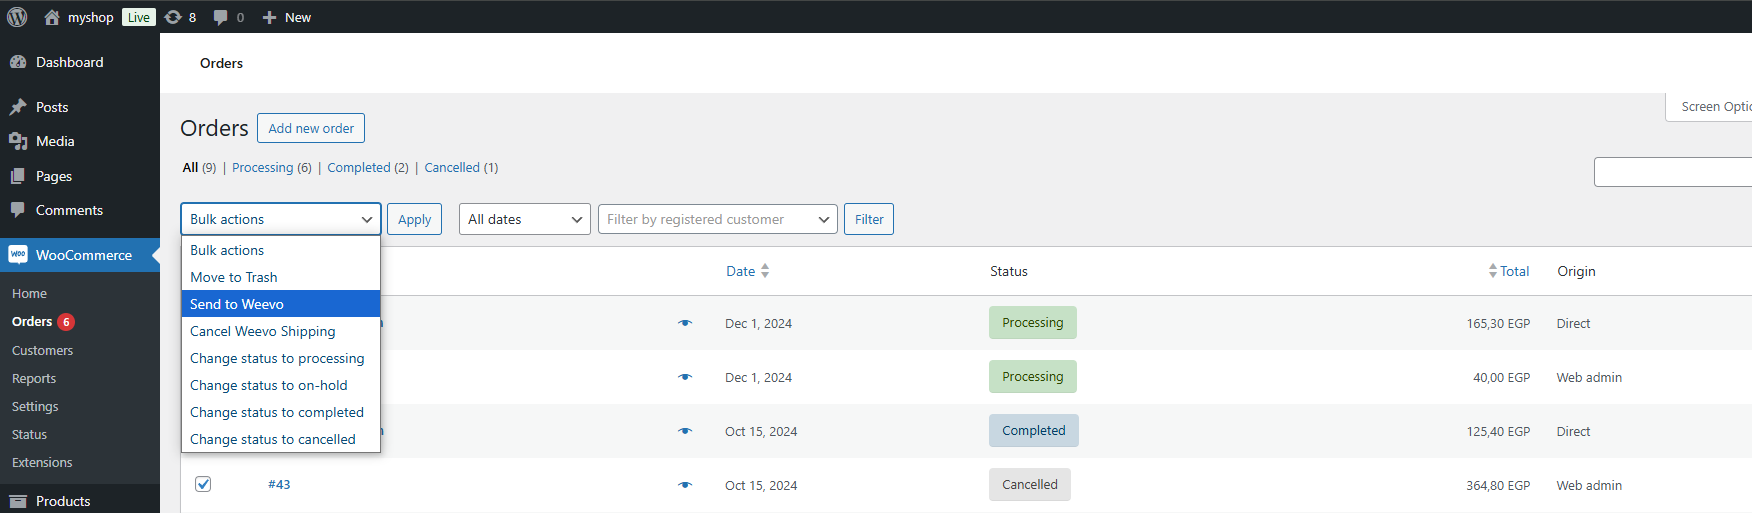Image resolution: width=1752 pixels, height=513 pixels.
Task: Select Move to Trash option
Action: pos(281,277)
